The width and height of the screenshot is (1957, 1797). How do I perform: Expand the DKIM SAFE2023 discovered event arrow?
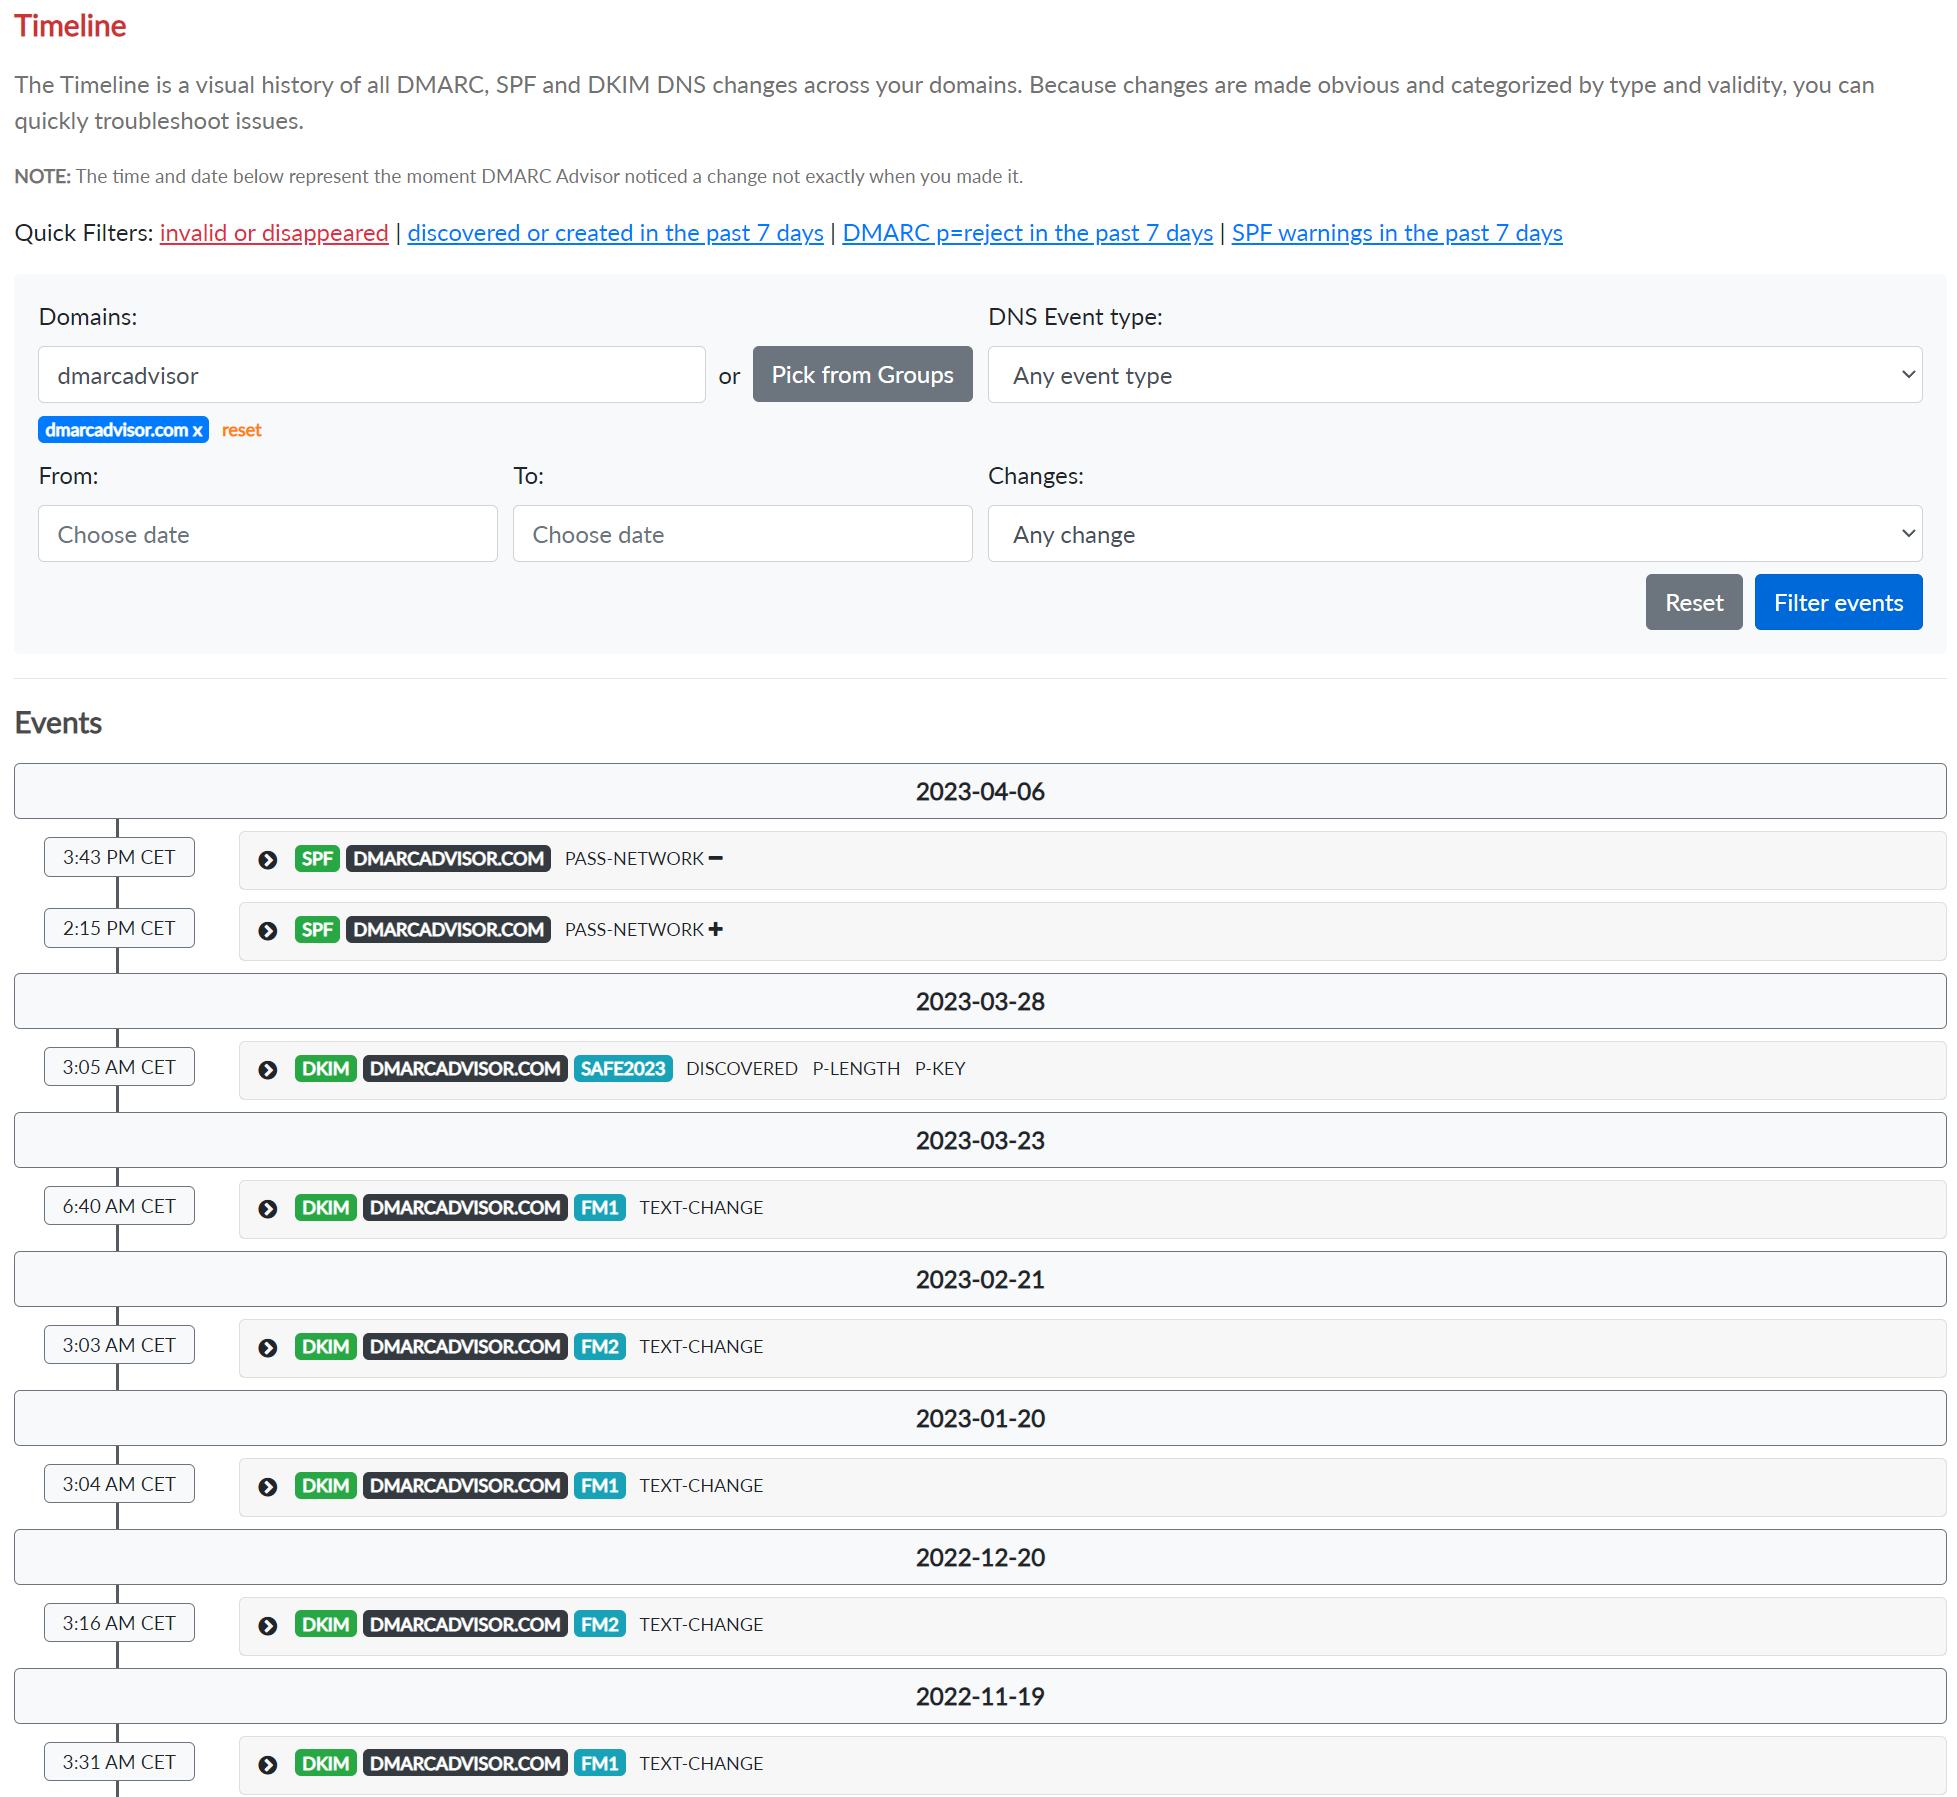pyautogui.click(x=267, y=1070)
